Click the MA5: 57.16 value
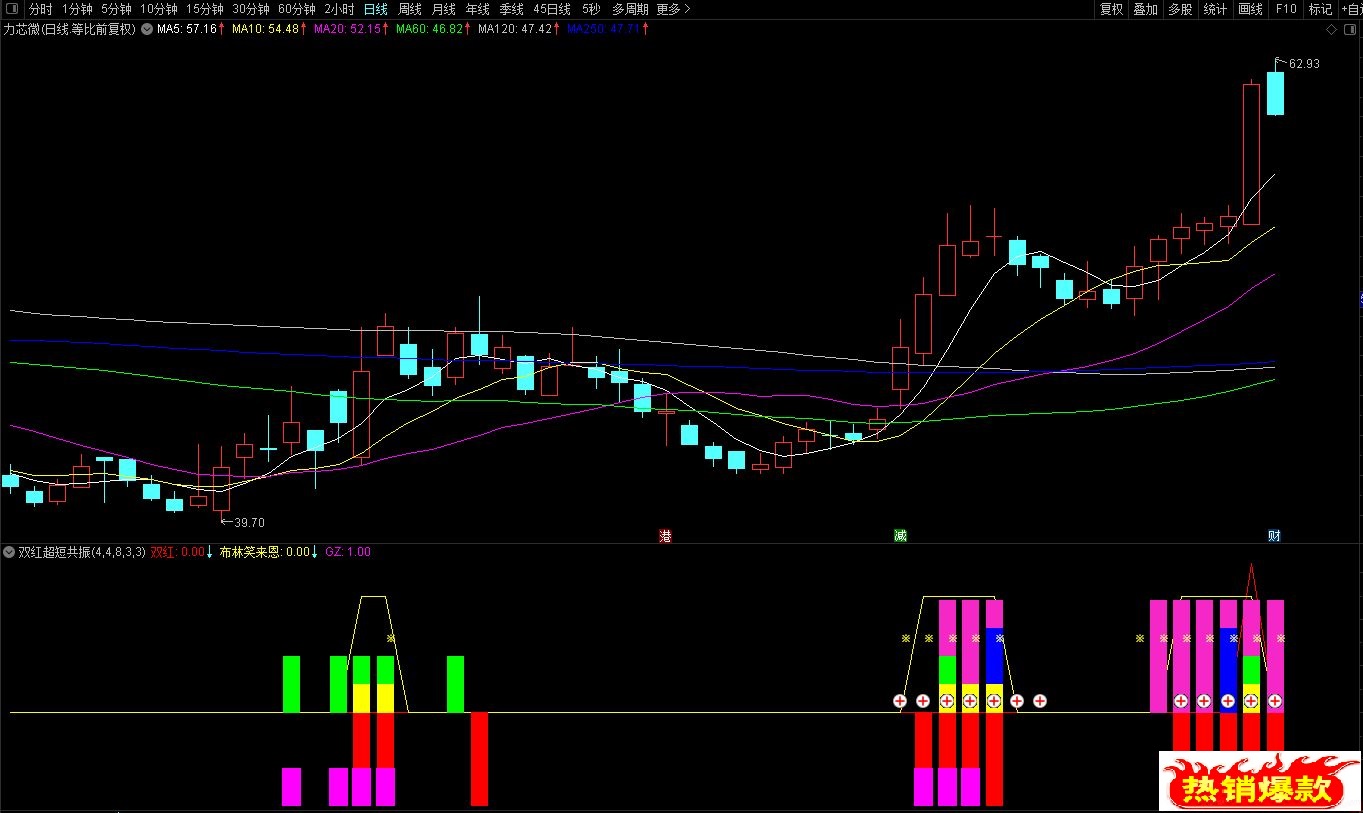1363x813 pixels. click(187, 29)
